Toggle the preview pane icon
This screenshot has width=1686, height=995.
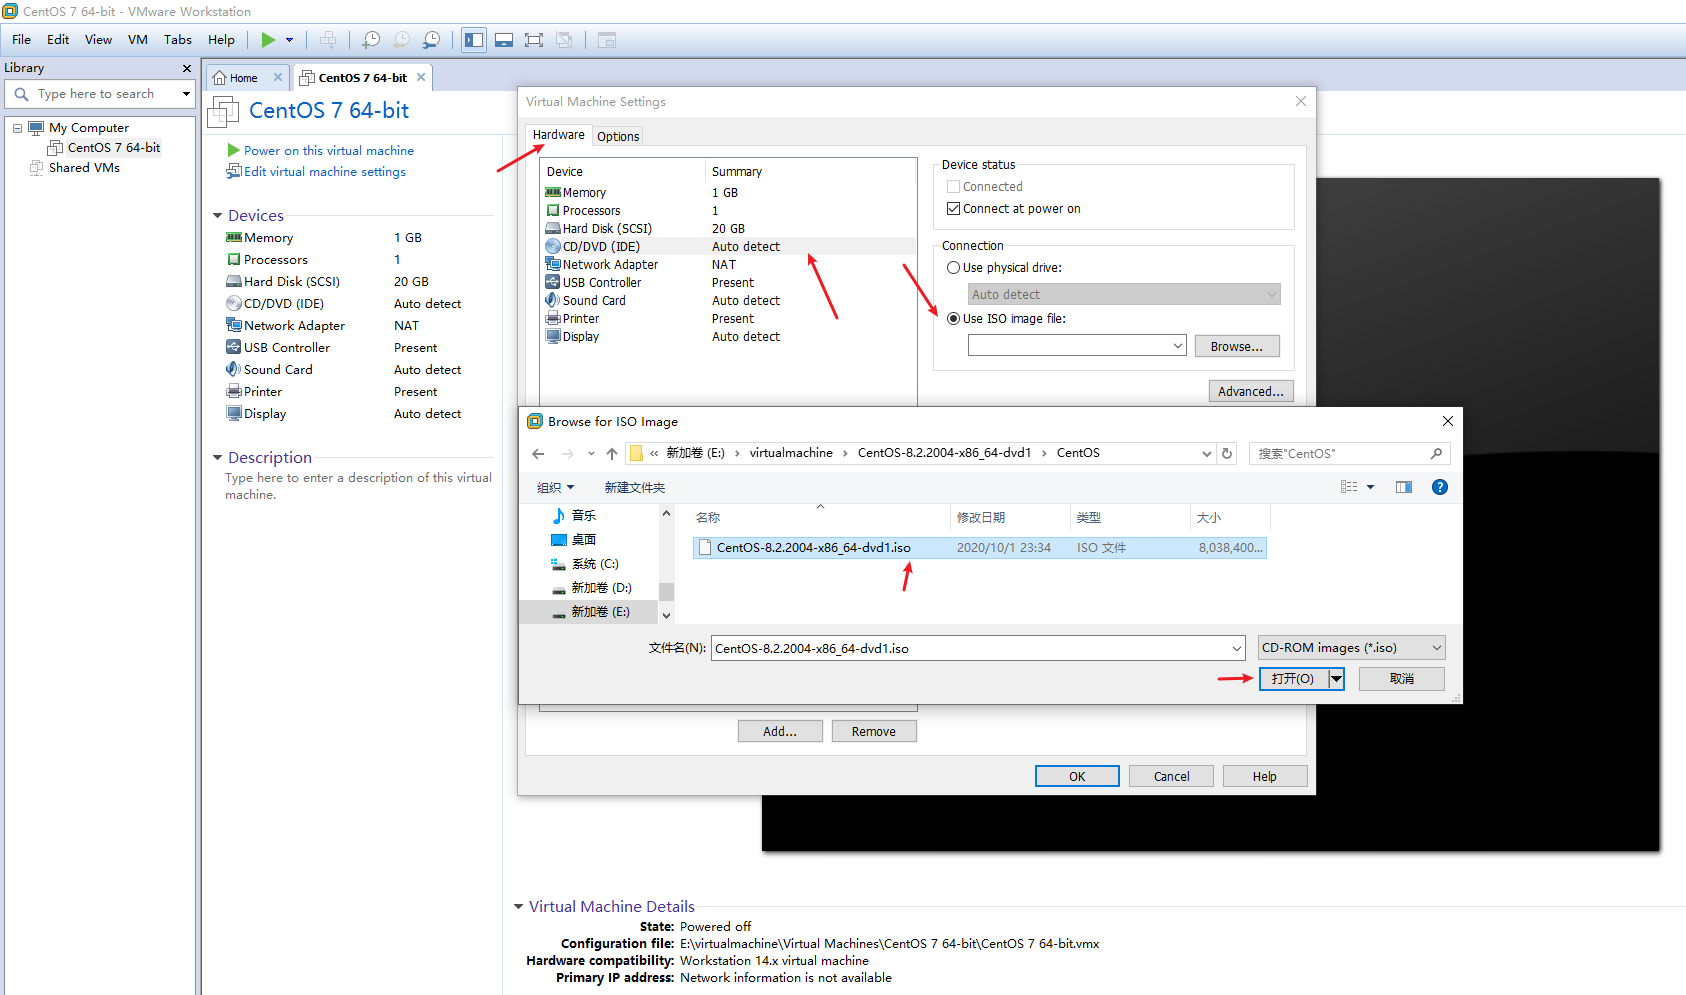1404,487
